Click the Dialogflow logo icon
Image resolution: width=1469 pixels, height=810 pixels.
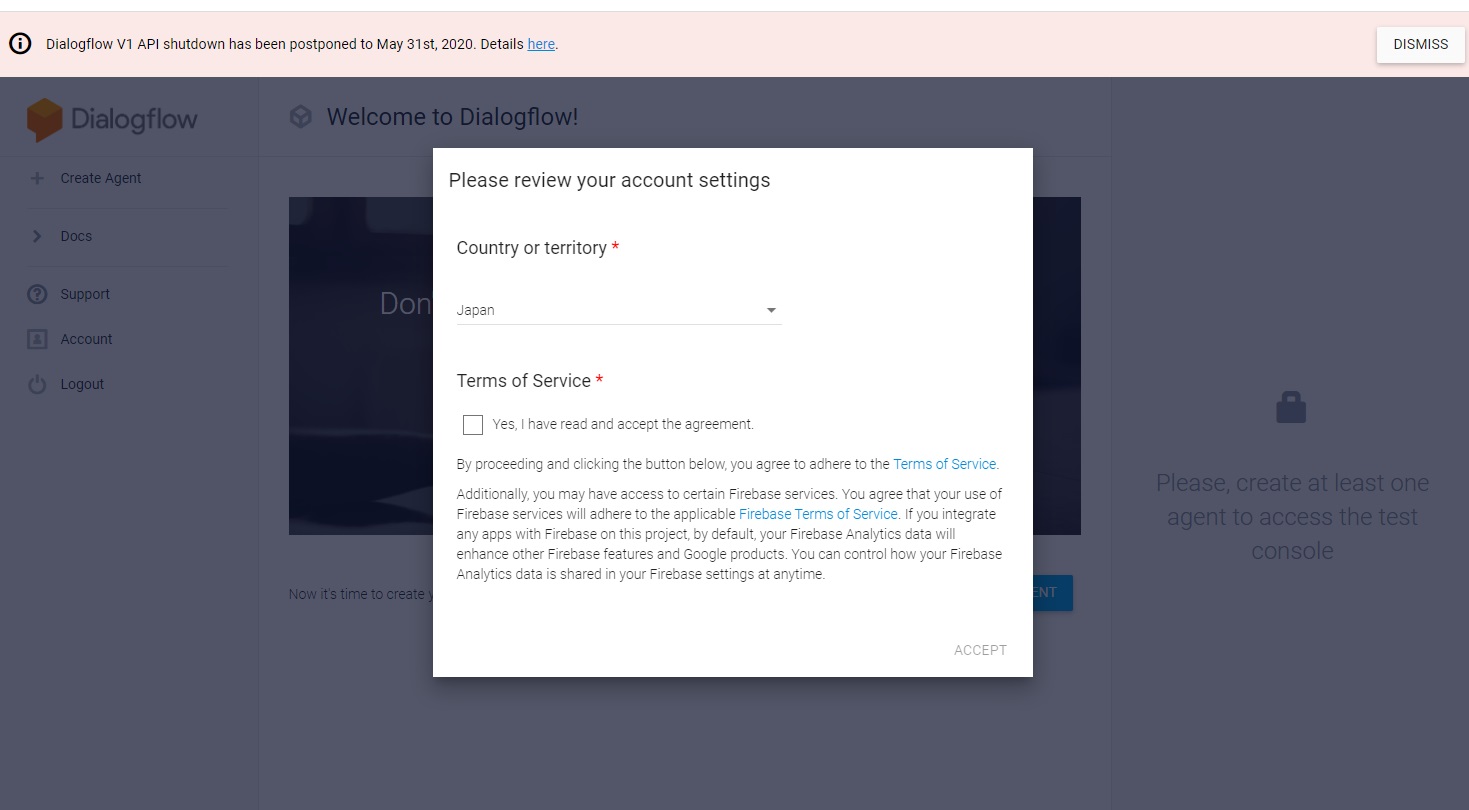tap(44, 120)
